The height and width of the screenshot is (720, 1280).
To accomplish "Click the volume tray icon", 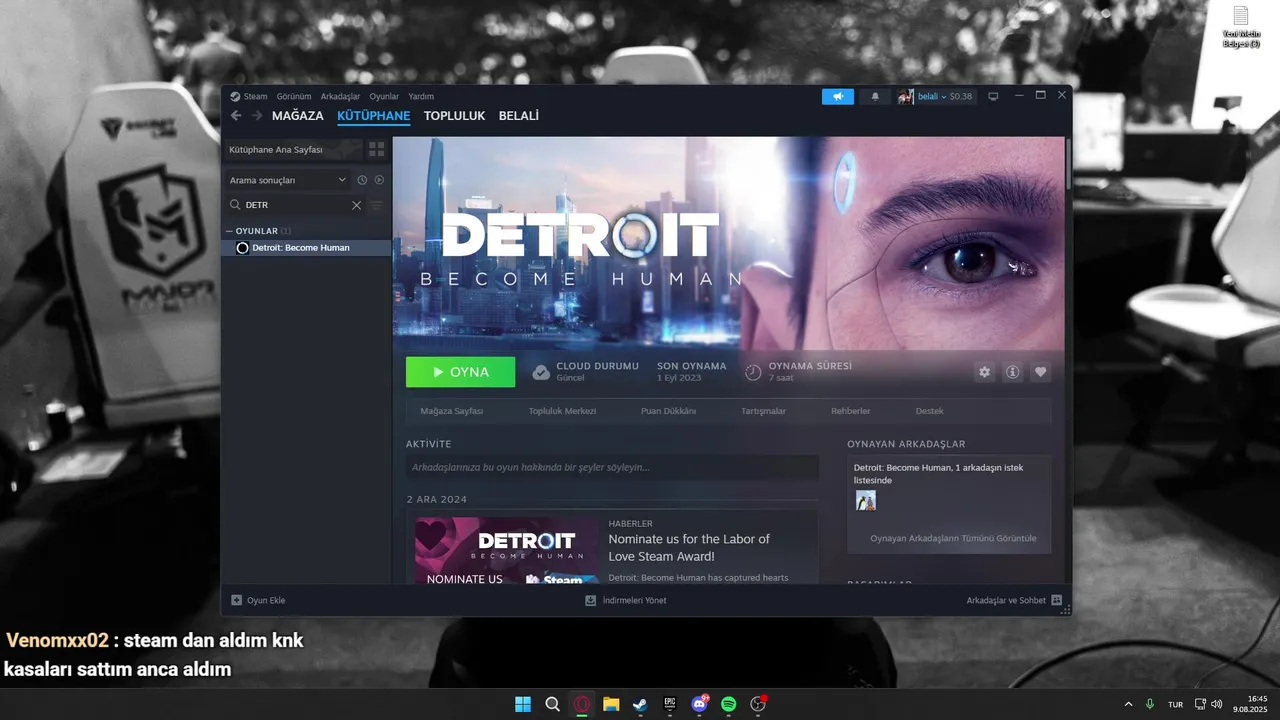I will (x=1216, y=704).
